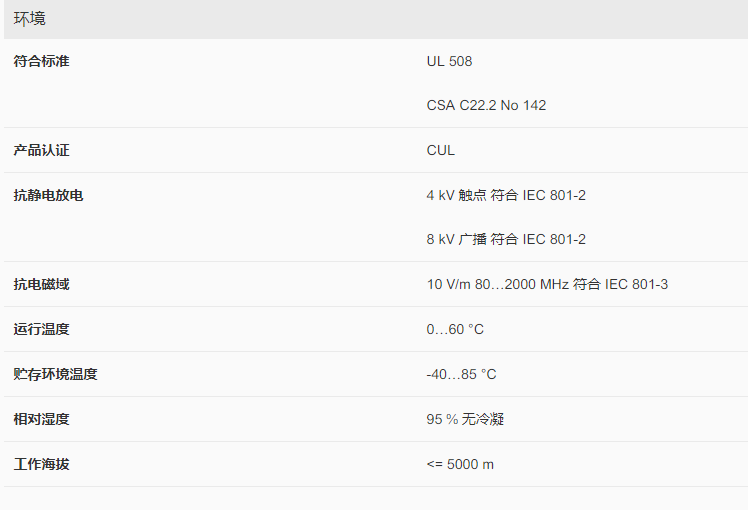Viewport: 748px width, 510px height.
Task: Click the 产品认证 label
Action: click(x=41, y=150)
